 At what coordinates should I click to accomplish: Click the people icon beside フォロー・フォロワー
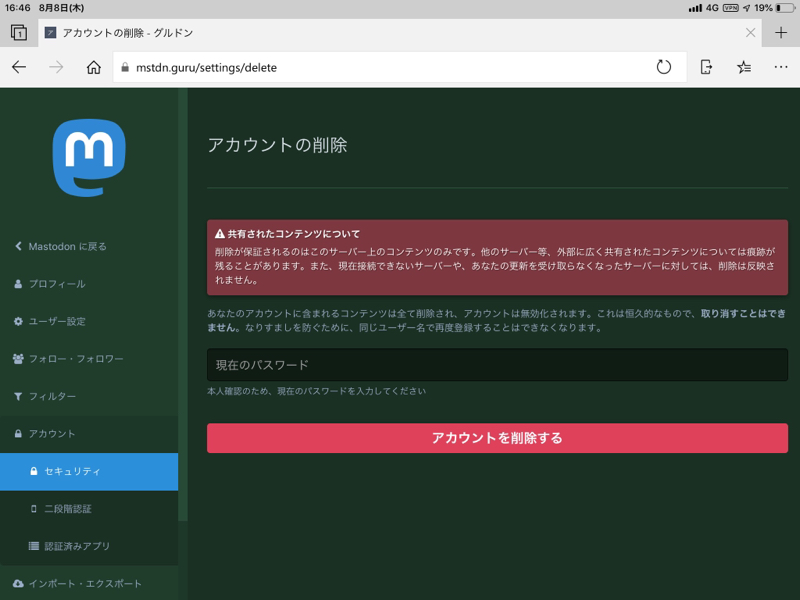coord(18,359)
